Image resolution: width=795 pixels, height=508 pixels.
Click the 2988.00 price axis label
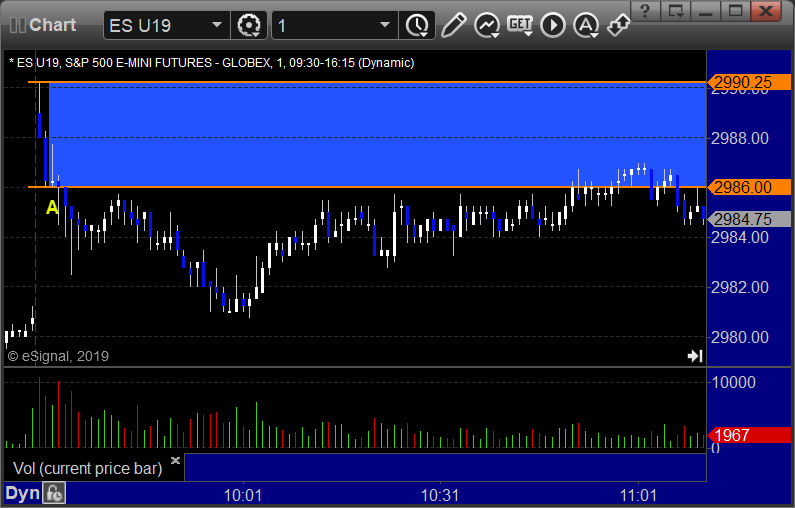click(740, 138)
